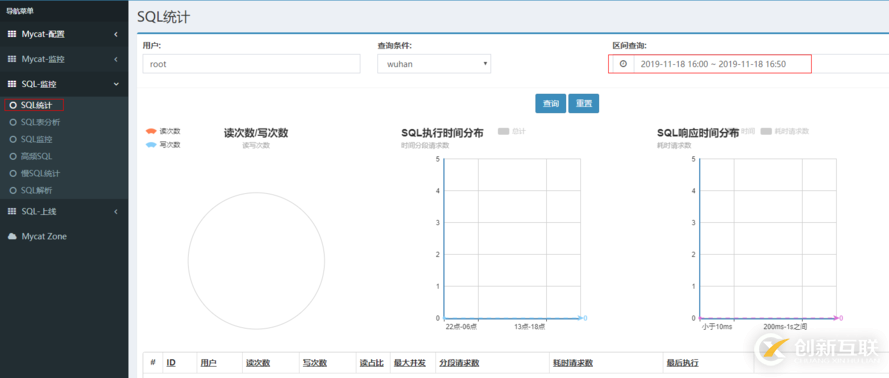Click the grid icon beside SQL-上线
This screenshot has width=889, height=378.
(12, 211)
